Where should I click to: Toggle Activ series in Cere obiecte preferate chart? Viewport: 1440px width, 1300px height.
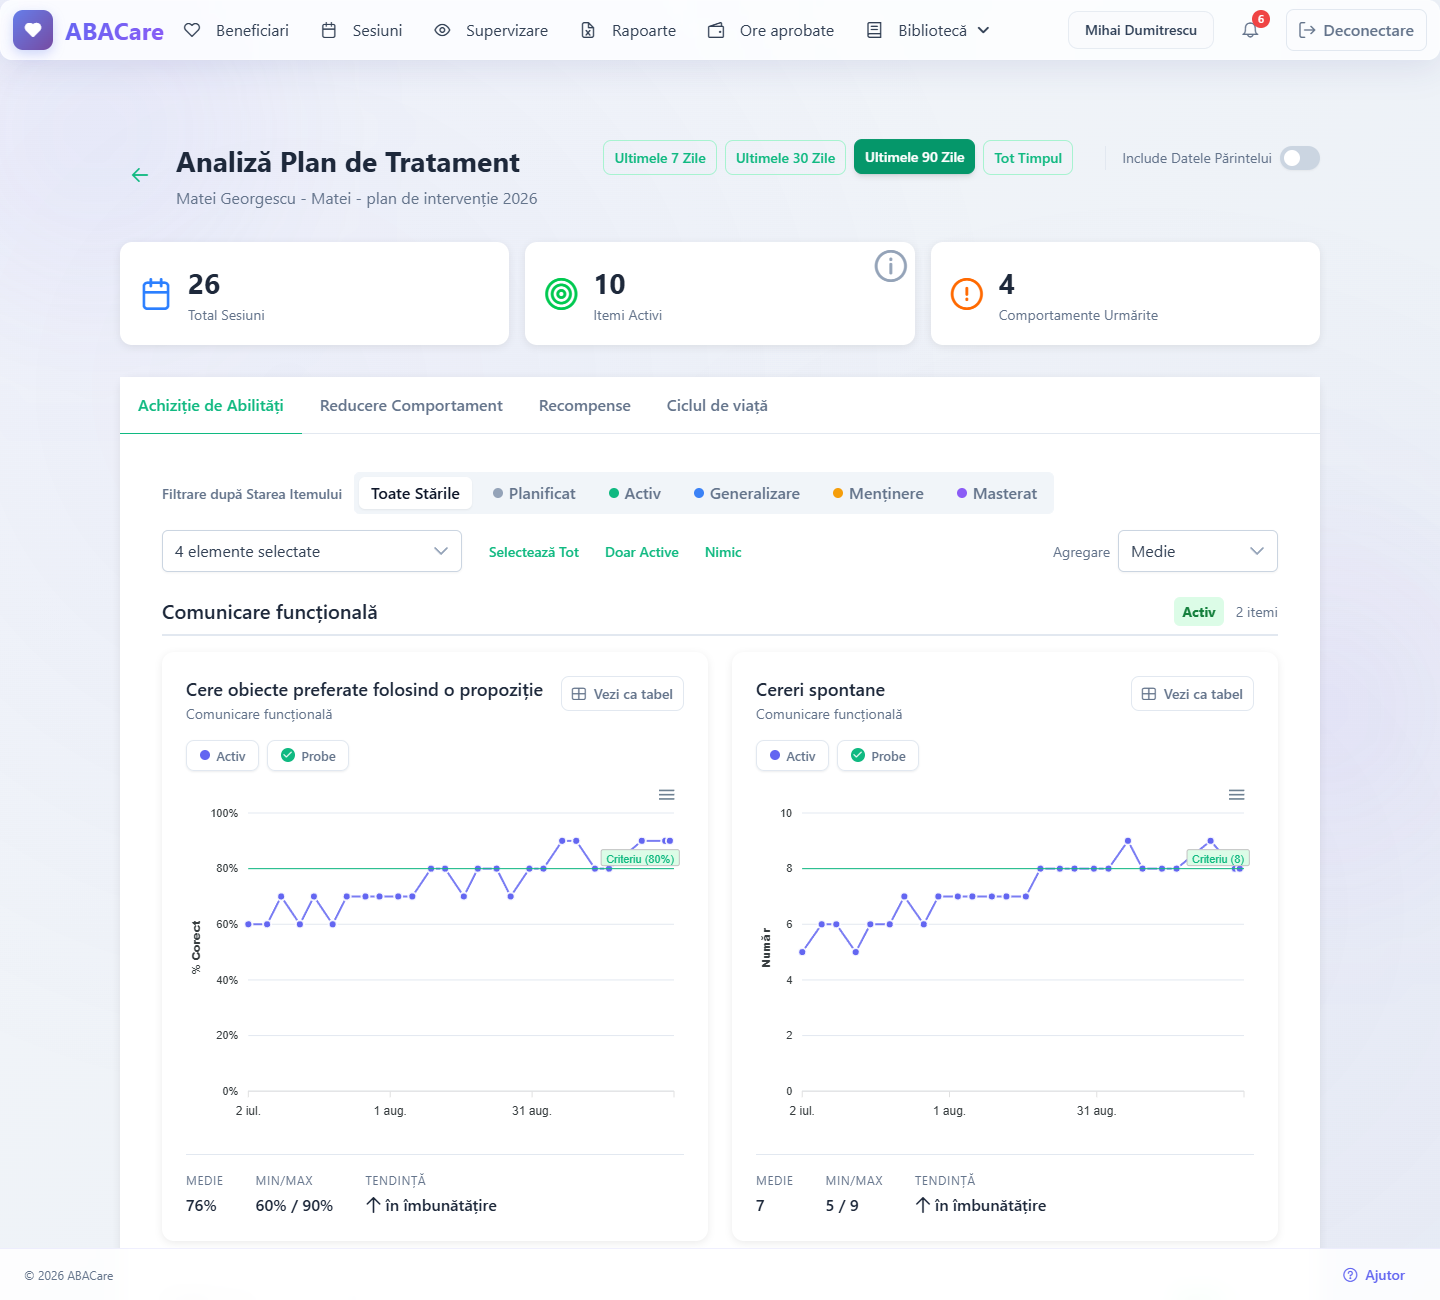pyautogui.click(x=222, y=756)
